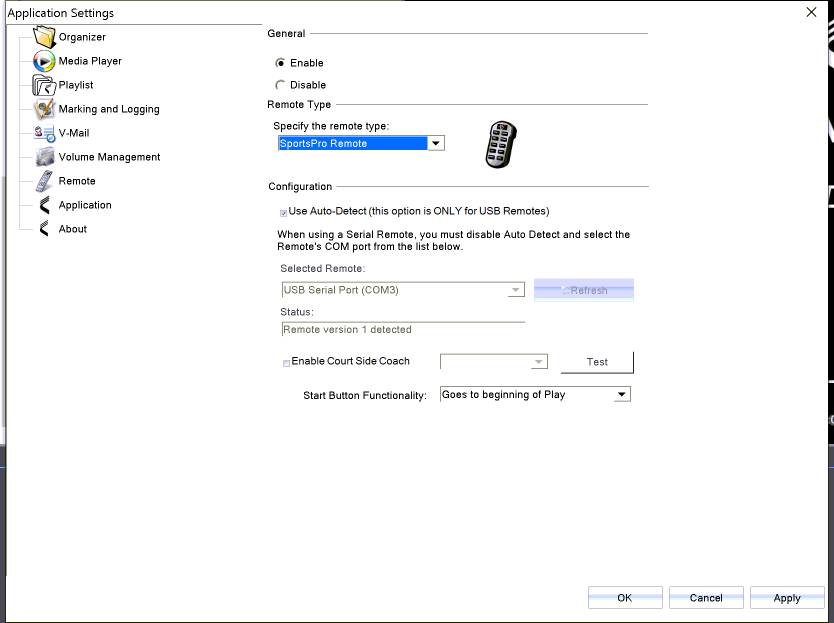834x623 pixels.
Task: Click the Status field showing Remote version 1 detected
Action: point(400,329)
